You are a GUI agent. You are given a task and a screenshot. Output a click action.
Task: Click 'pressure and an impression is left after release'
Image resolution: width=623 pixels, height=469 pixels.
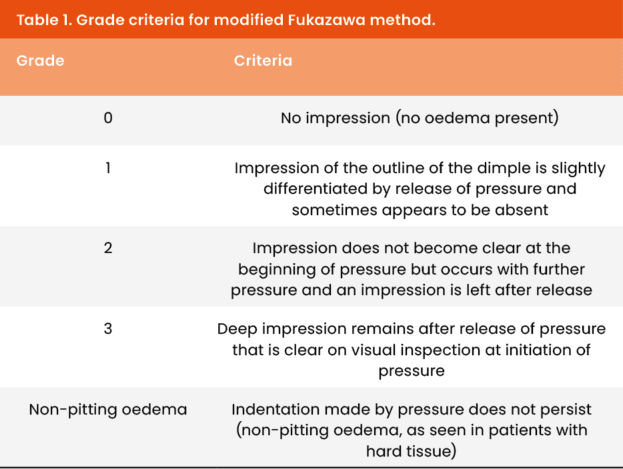tap(412, 290)
